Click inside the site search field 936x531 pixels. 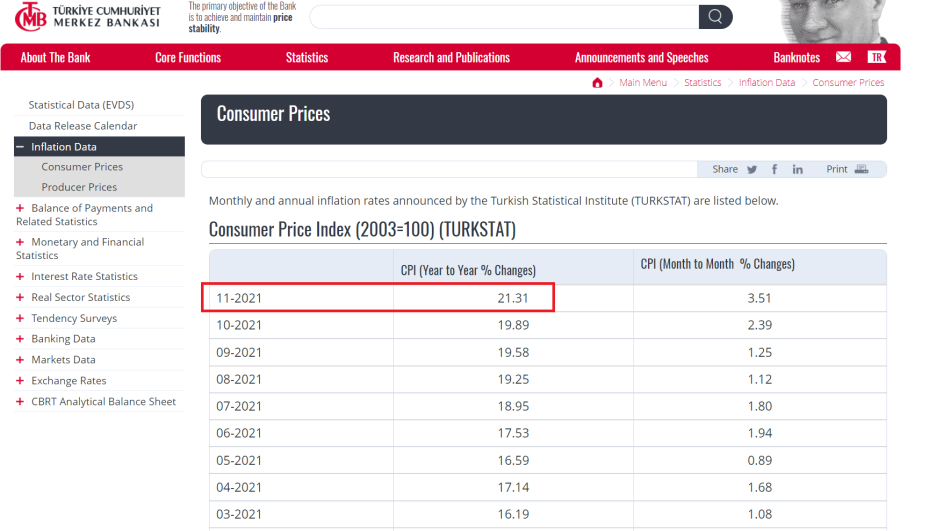(504, 17)
